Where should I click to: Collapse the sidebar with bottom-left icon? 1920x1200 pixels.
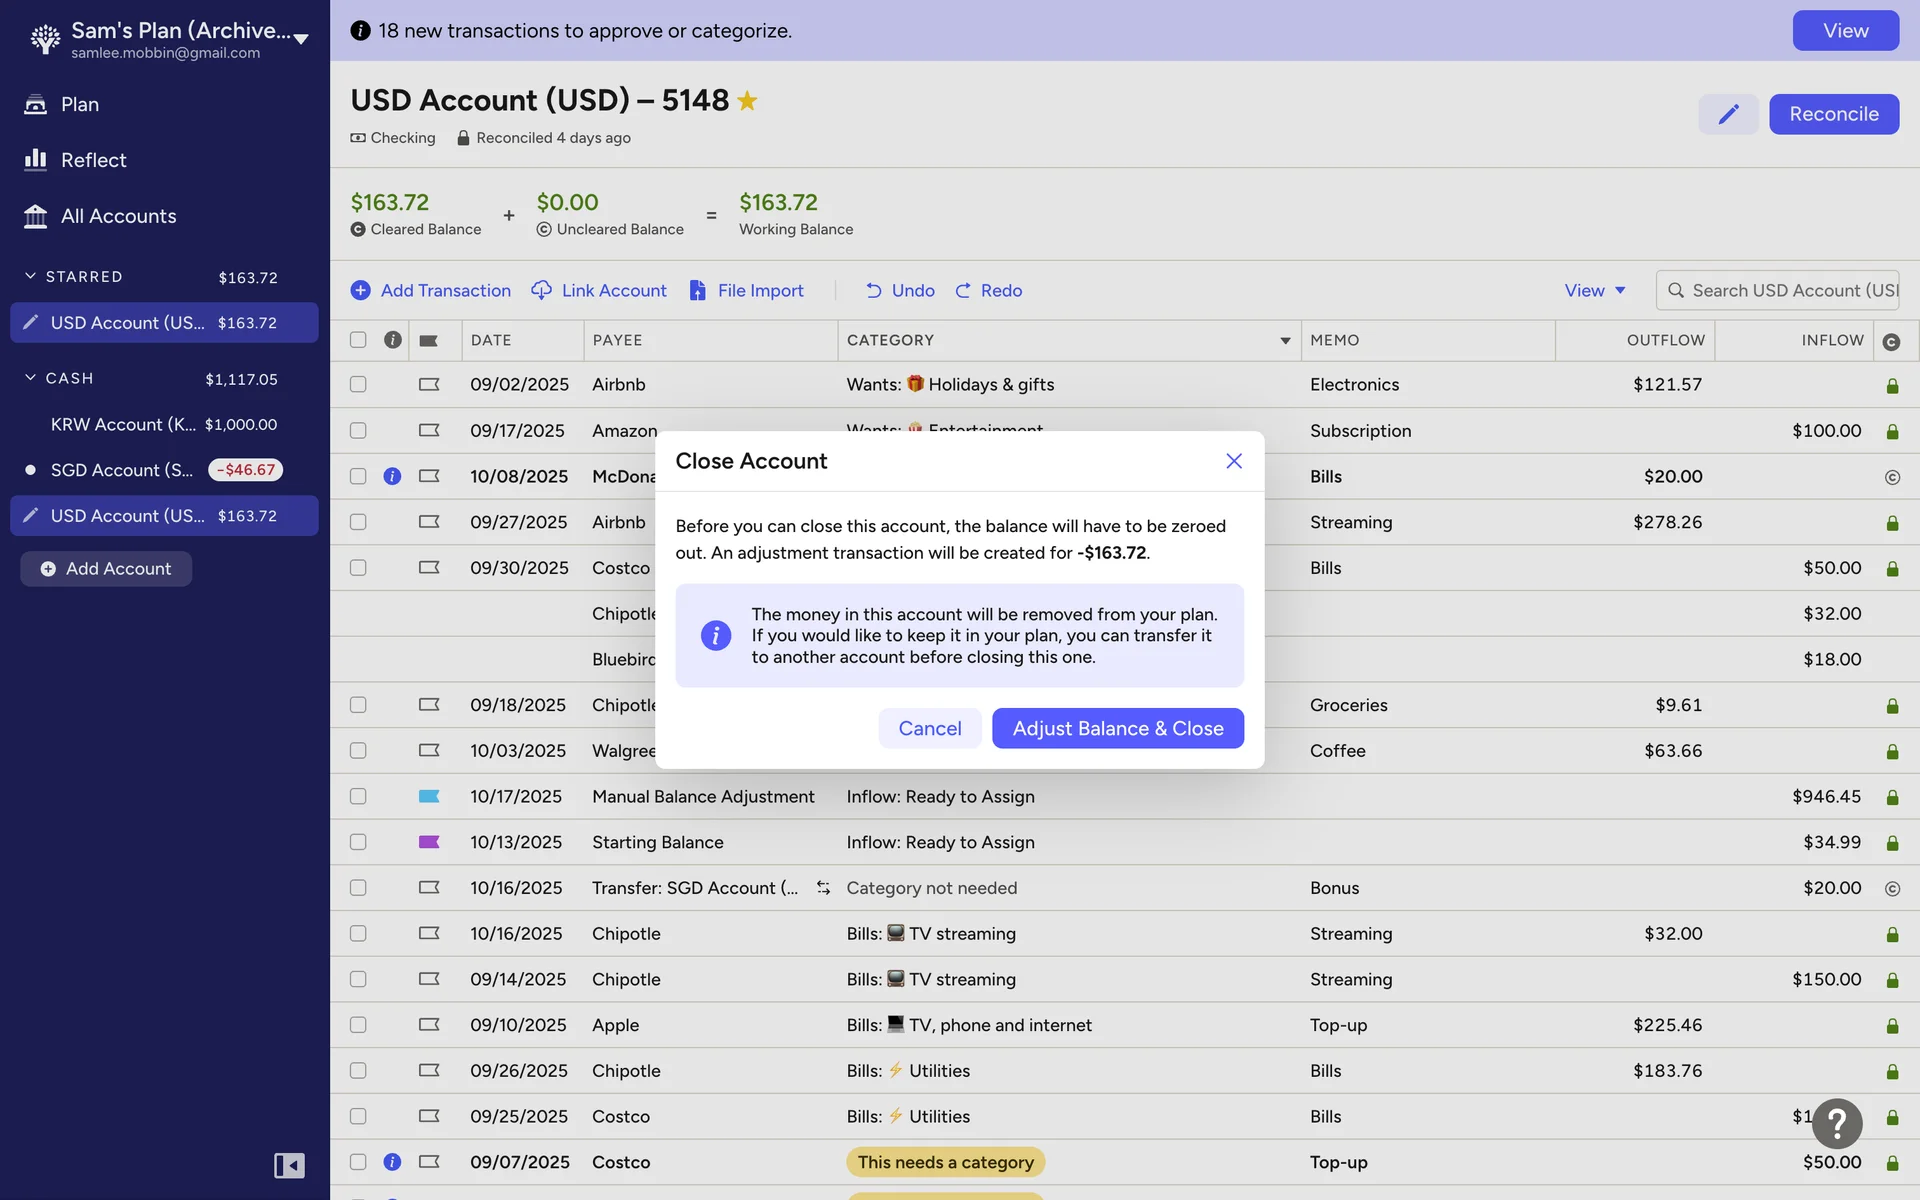coord(289,1165)
